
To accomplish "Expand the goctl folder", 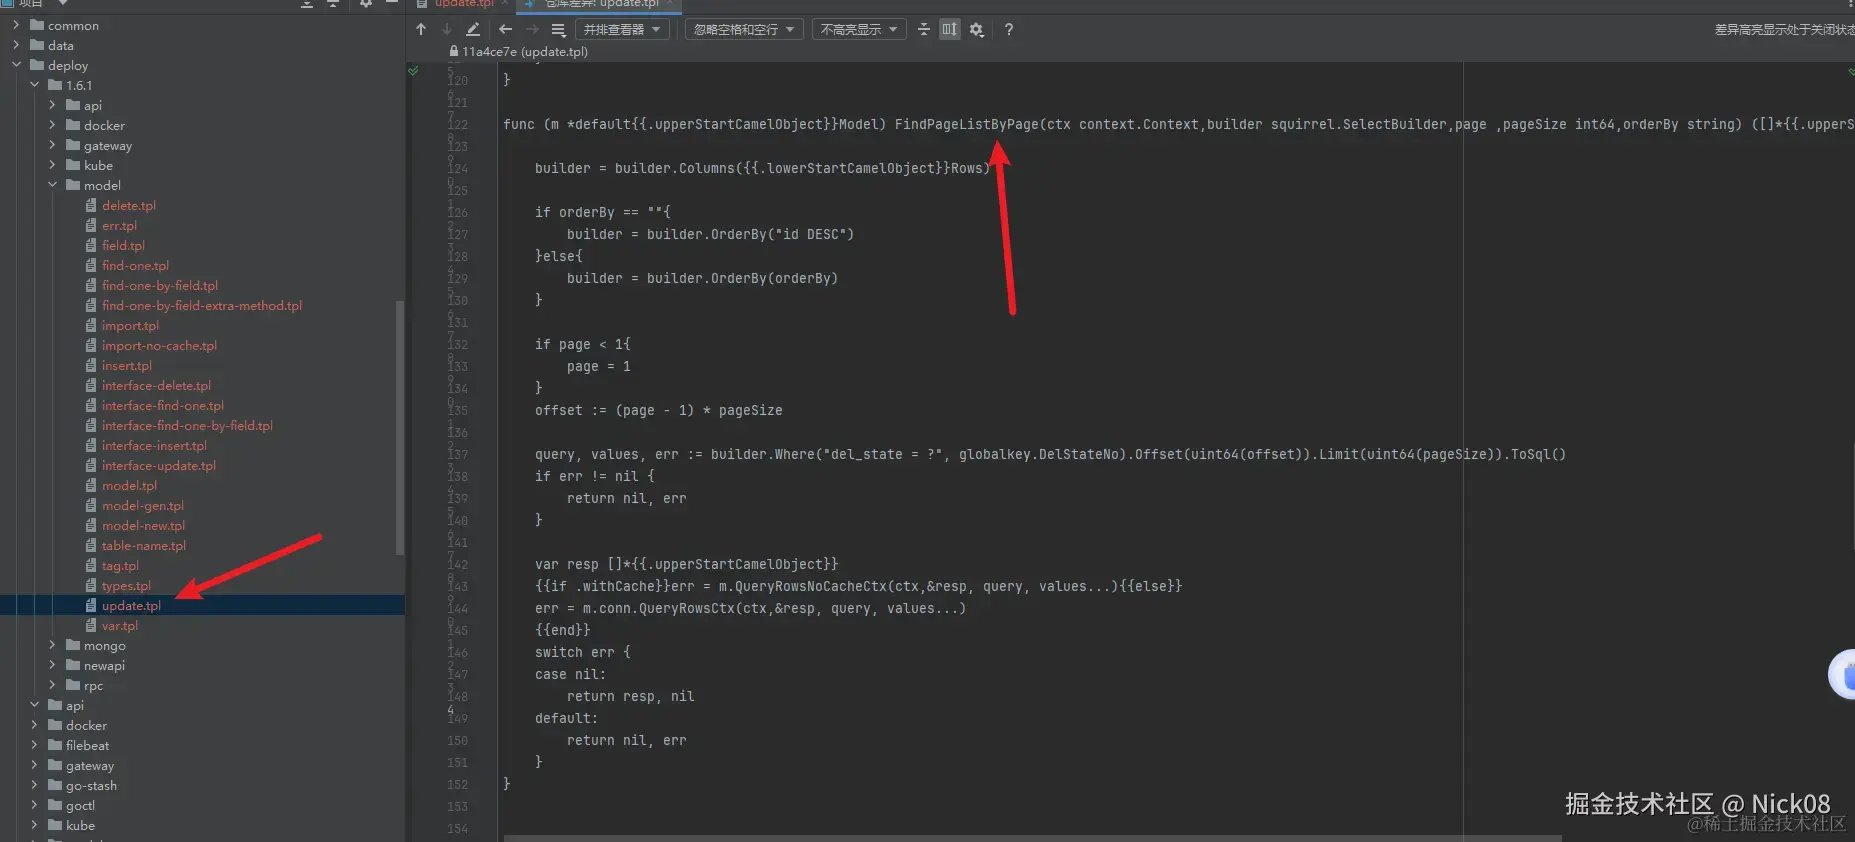I will pos(34,805).
